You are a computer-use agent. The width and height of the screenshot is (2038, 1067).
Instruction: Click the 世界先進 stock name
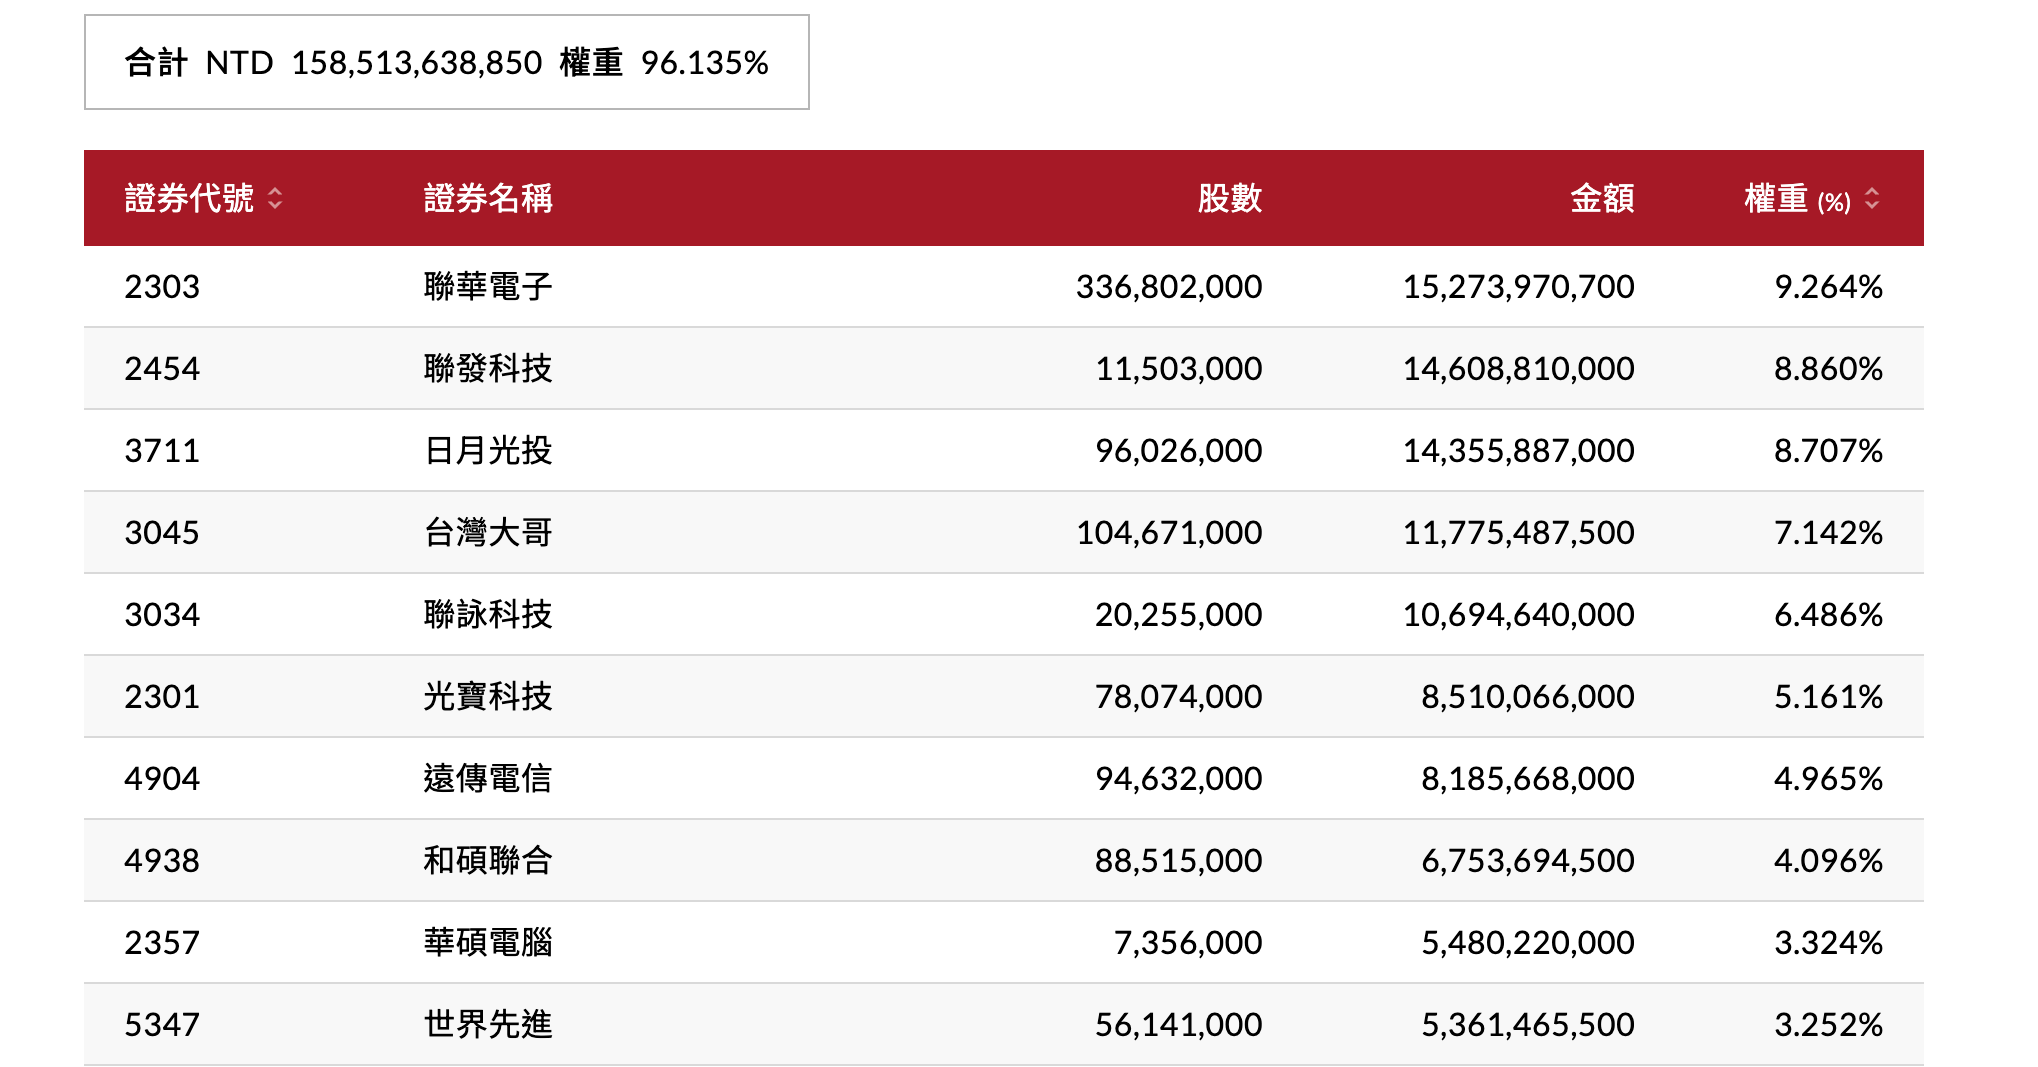point(488,1023)
